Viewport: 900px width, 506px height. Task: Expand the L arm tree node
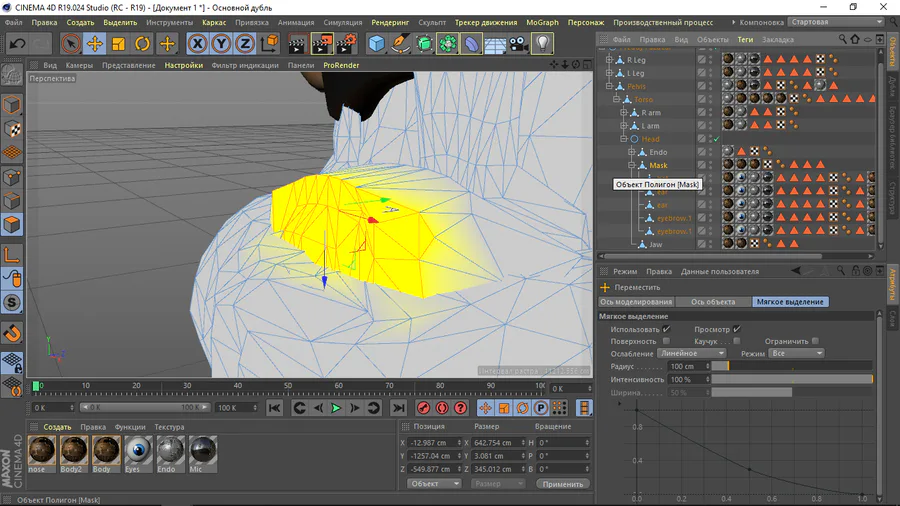pyautogui.click(x=624, y=126)
